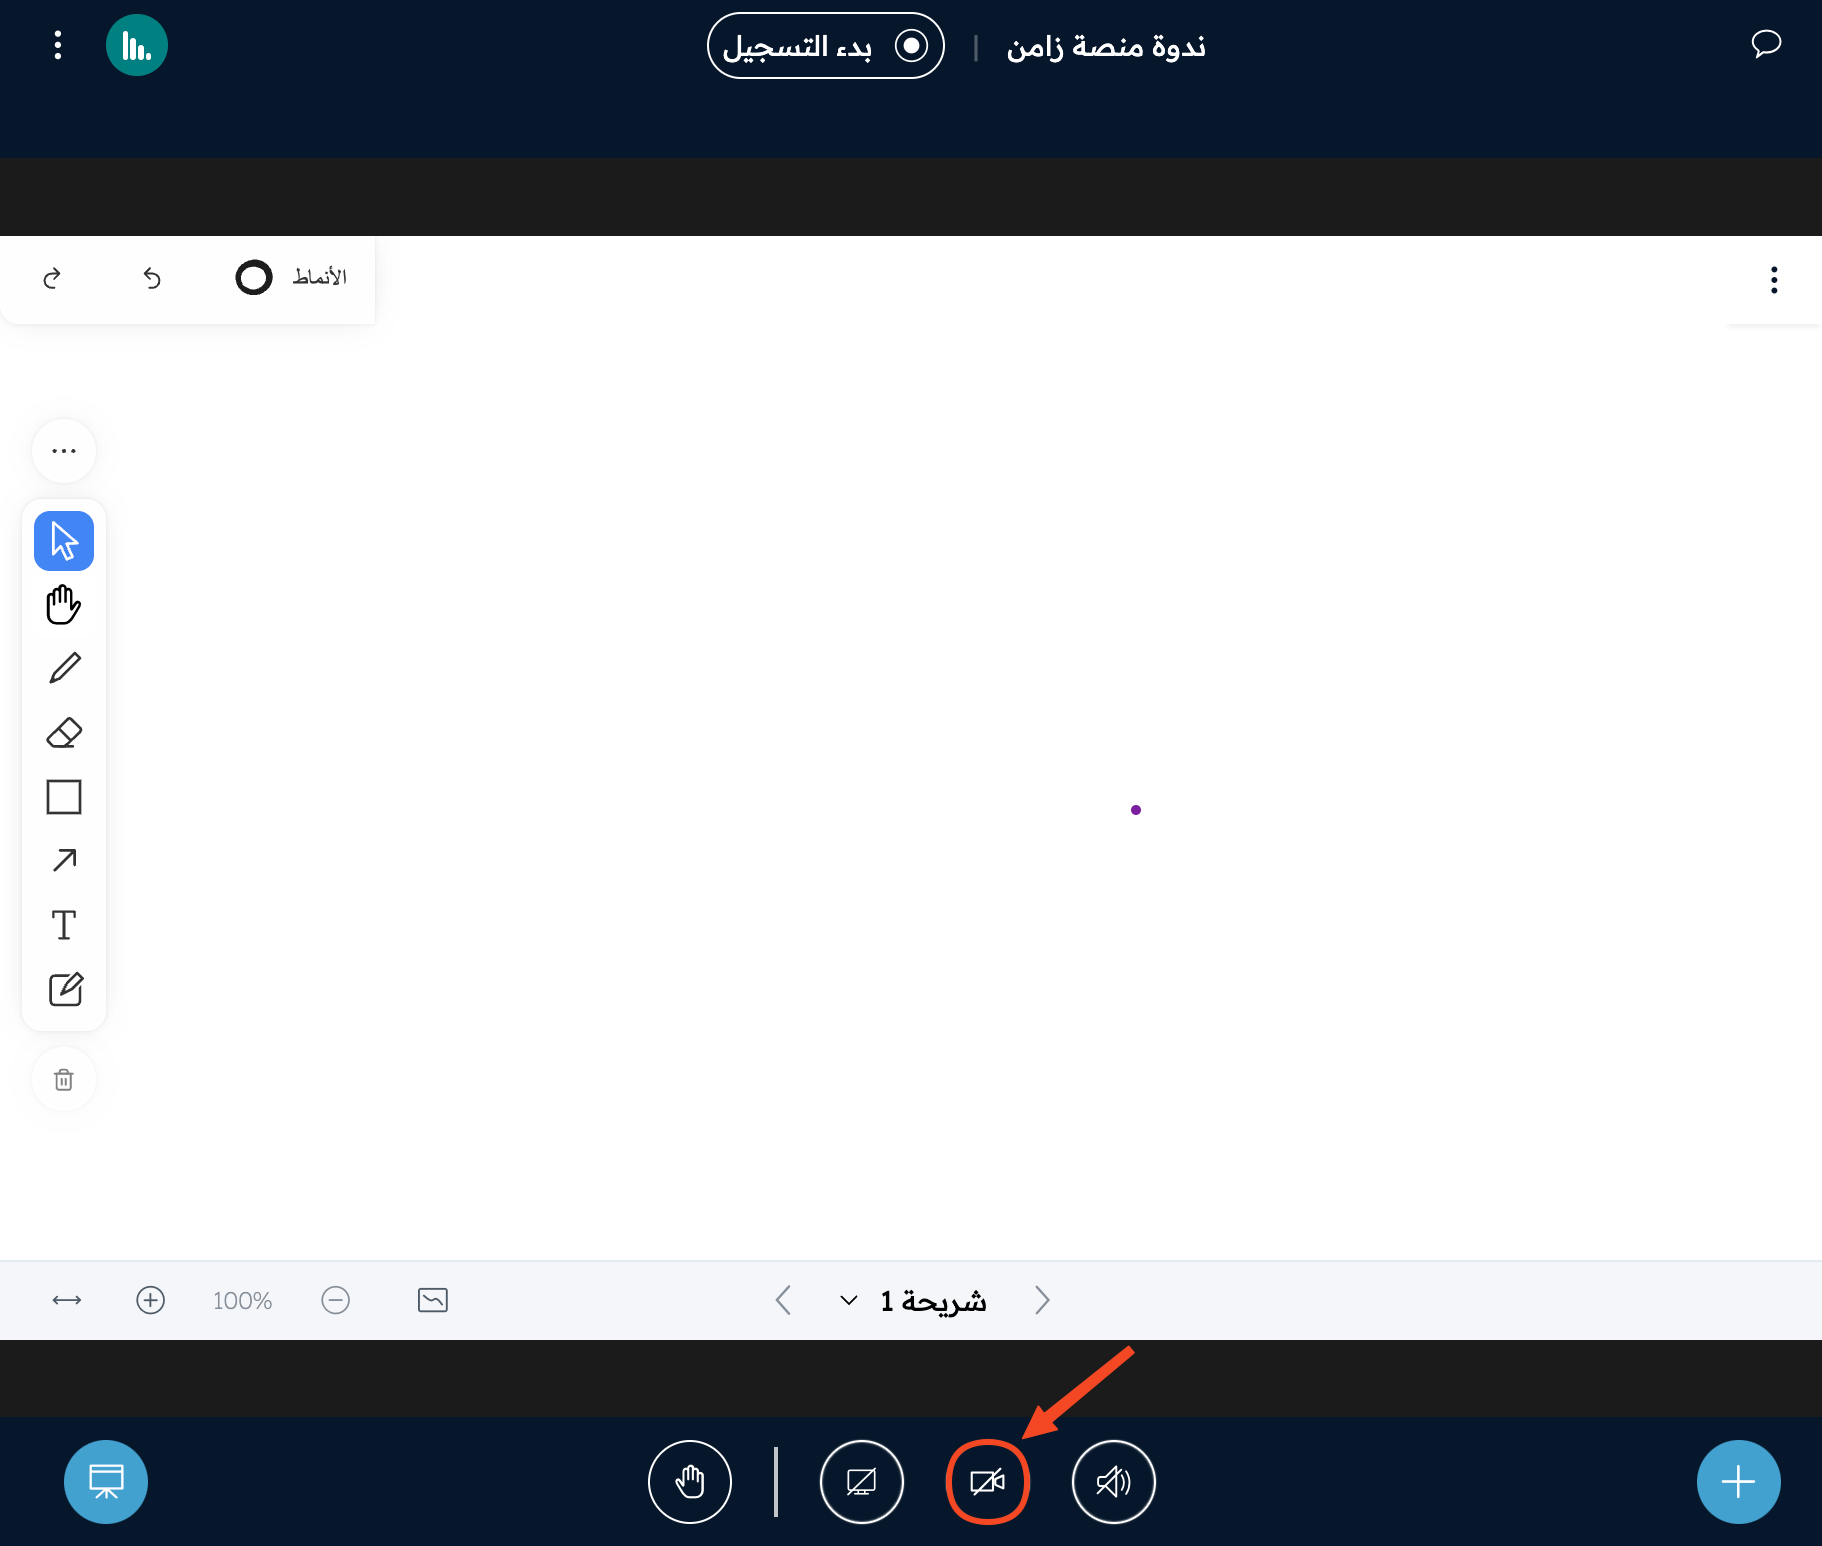Image resolution: width=1822 pixels, height=1546 pixels.
Task: Toggle screen sharing button
Action: 862,1482
